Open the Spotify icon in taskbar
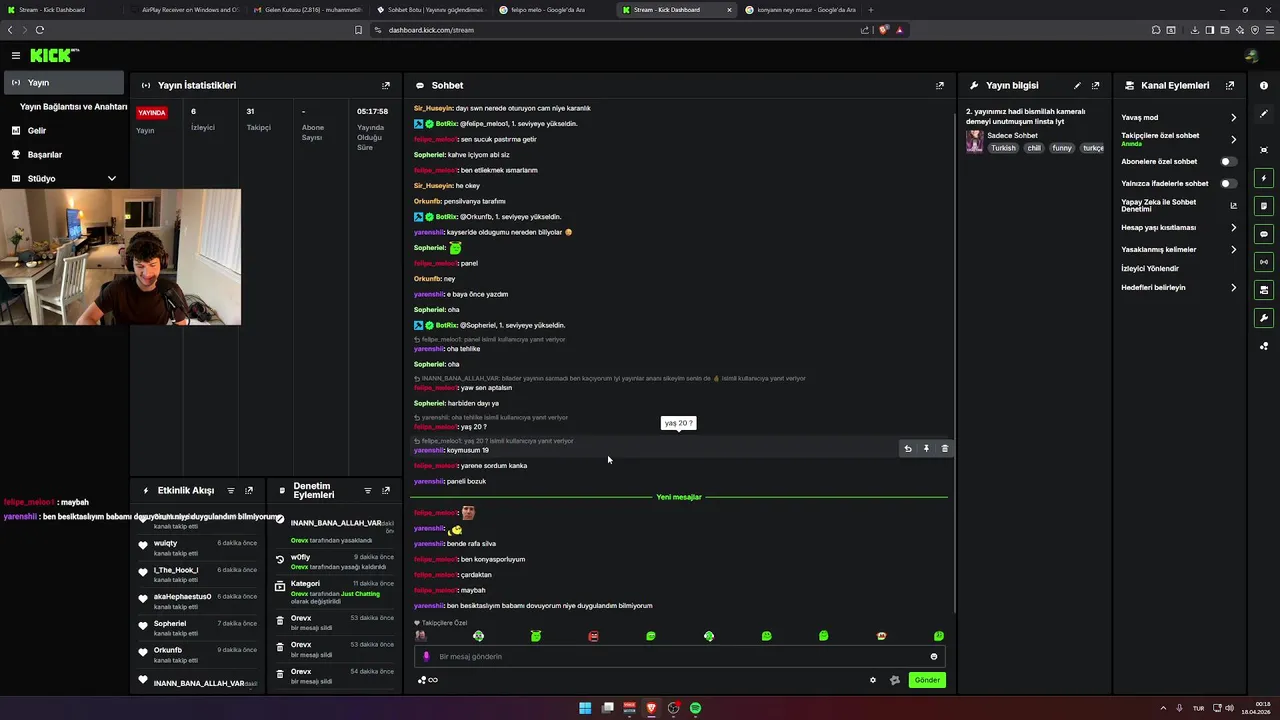1280x720 pixels. (695, 708)
